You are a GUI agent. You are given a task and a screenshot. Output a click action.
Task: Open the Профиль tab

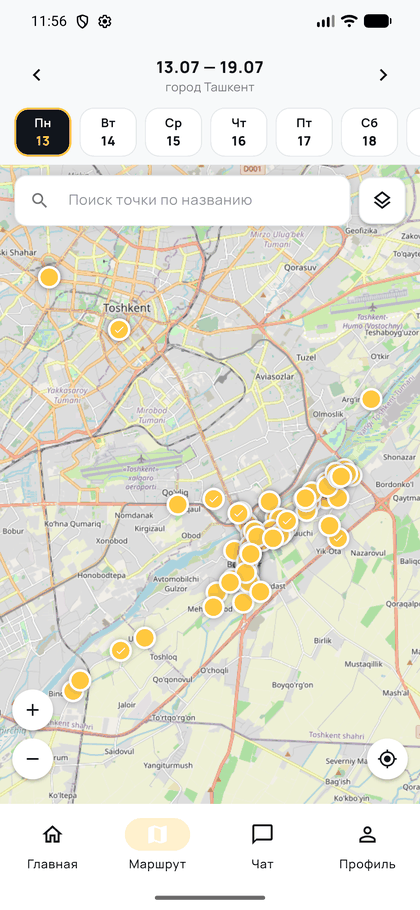point(367,847)
